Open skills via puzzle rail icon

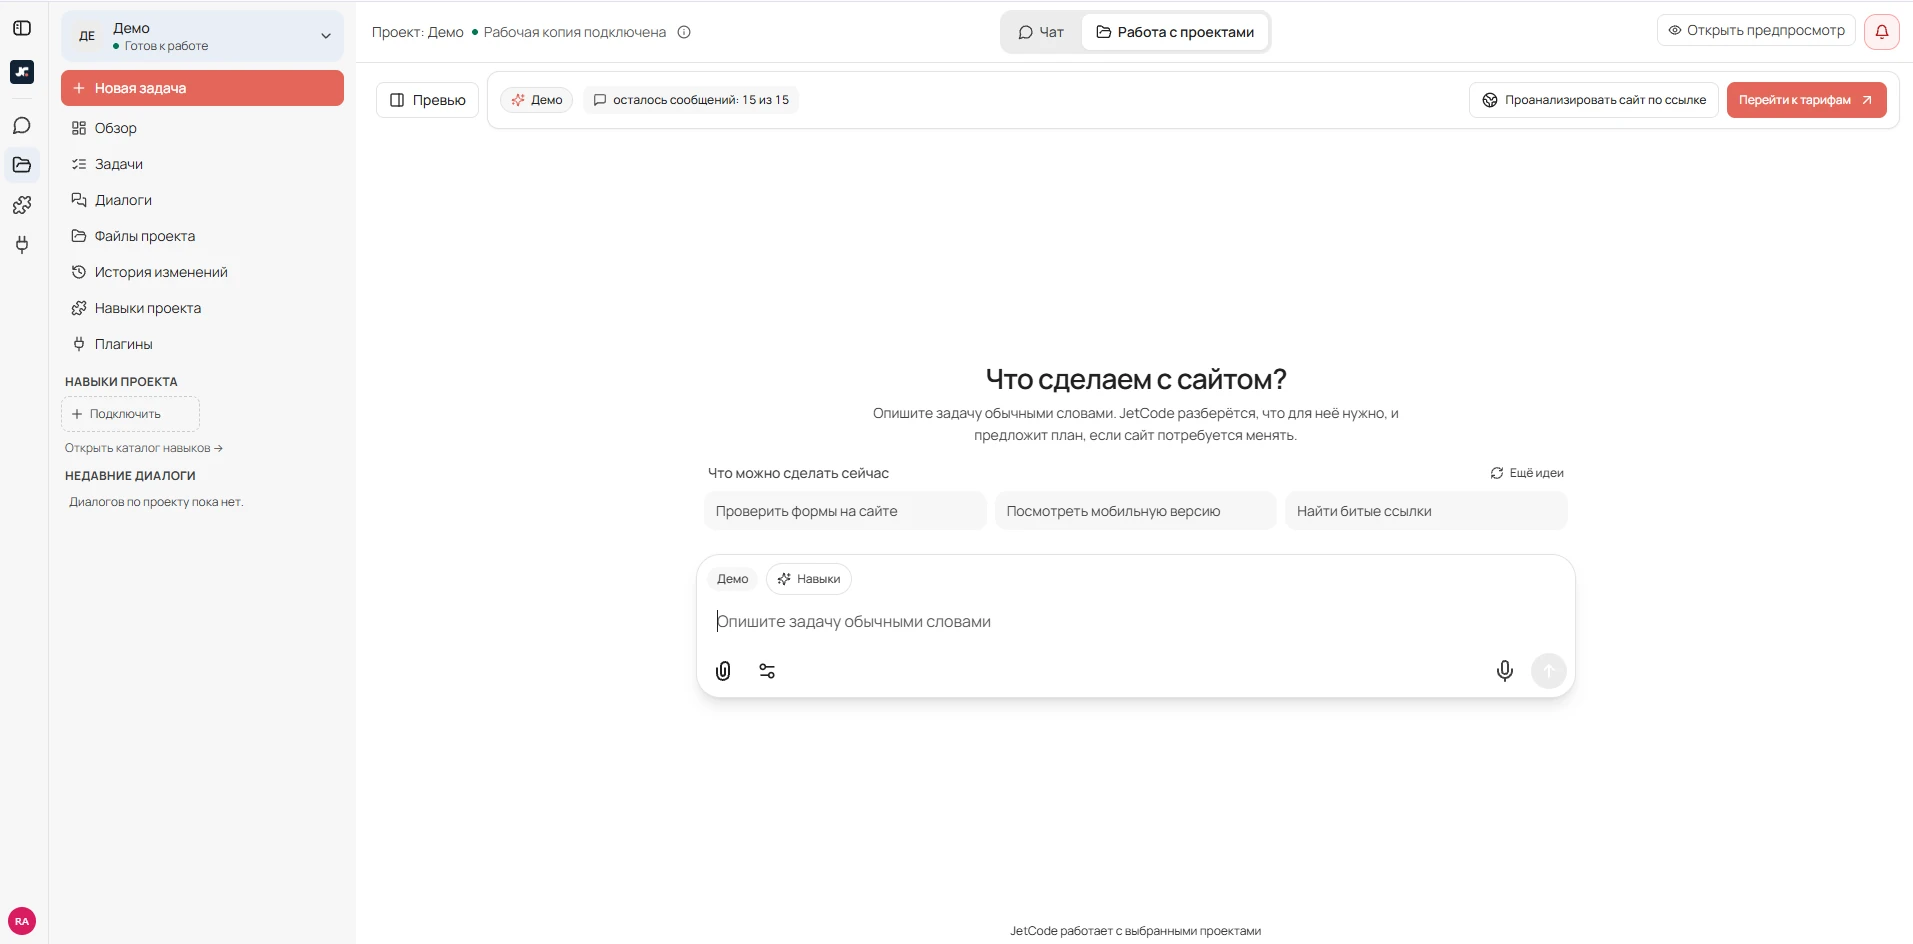click(x=22, y=205)
